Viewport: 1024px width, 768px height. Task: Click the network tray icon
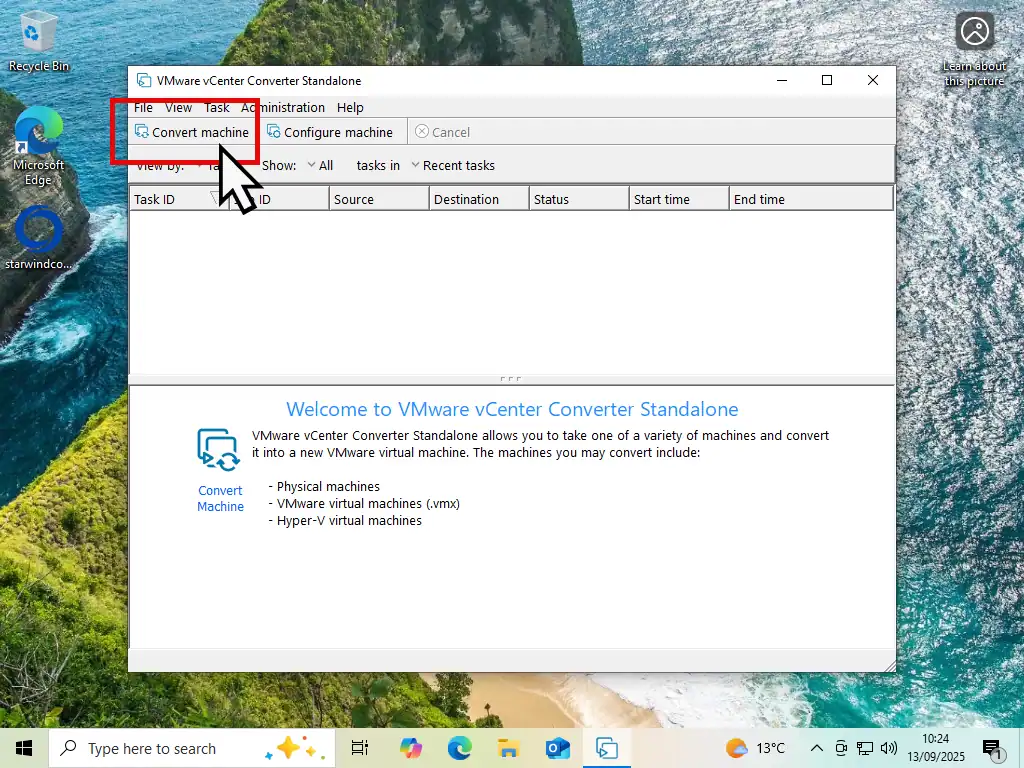pyautogui.click(x=865, y=748)
